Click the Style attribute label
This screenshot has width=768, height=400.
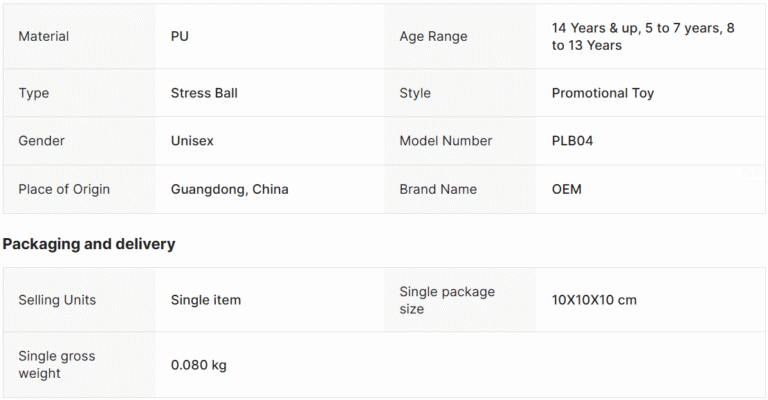coord(415,93)
